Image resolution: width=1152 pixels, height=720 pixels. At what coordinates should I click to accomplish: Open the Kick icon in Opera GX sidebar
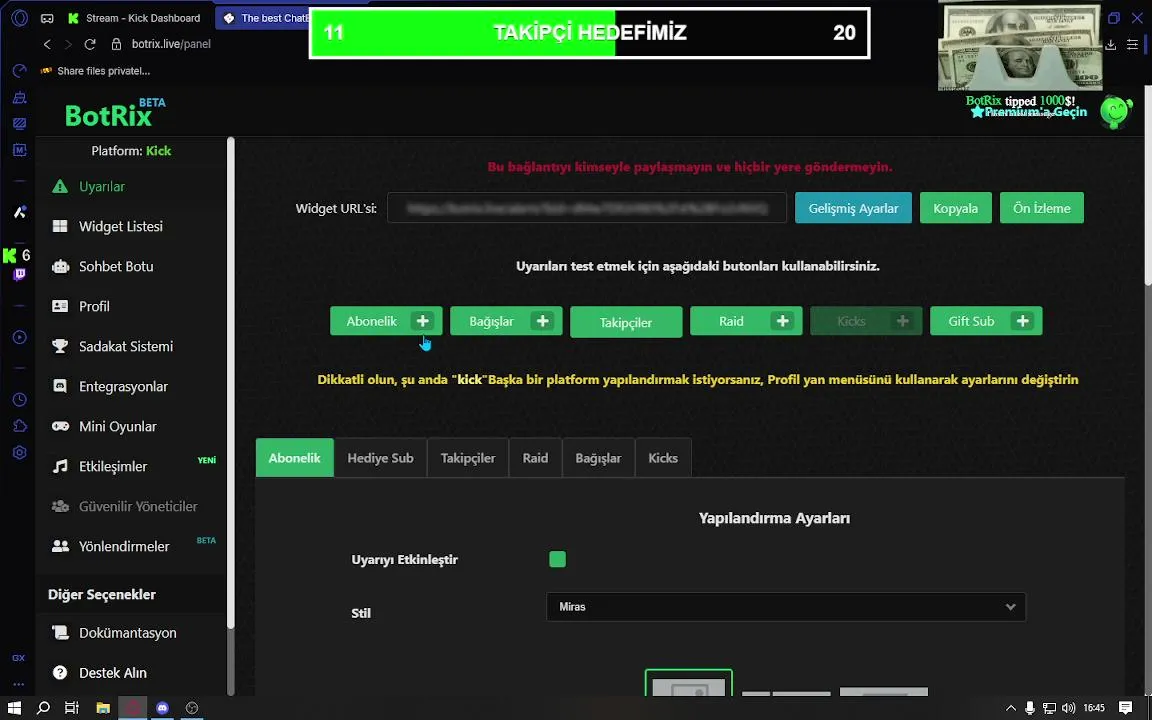[10, 256]
